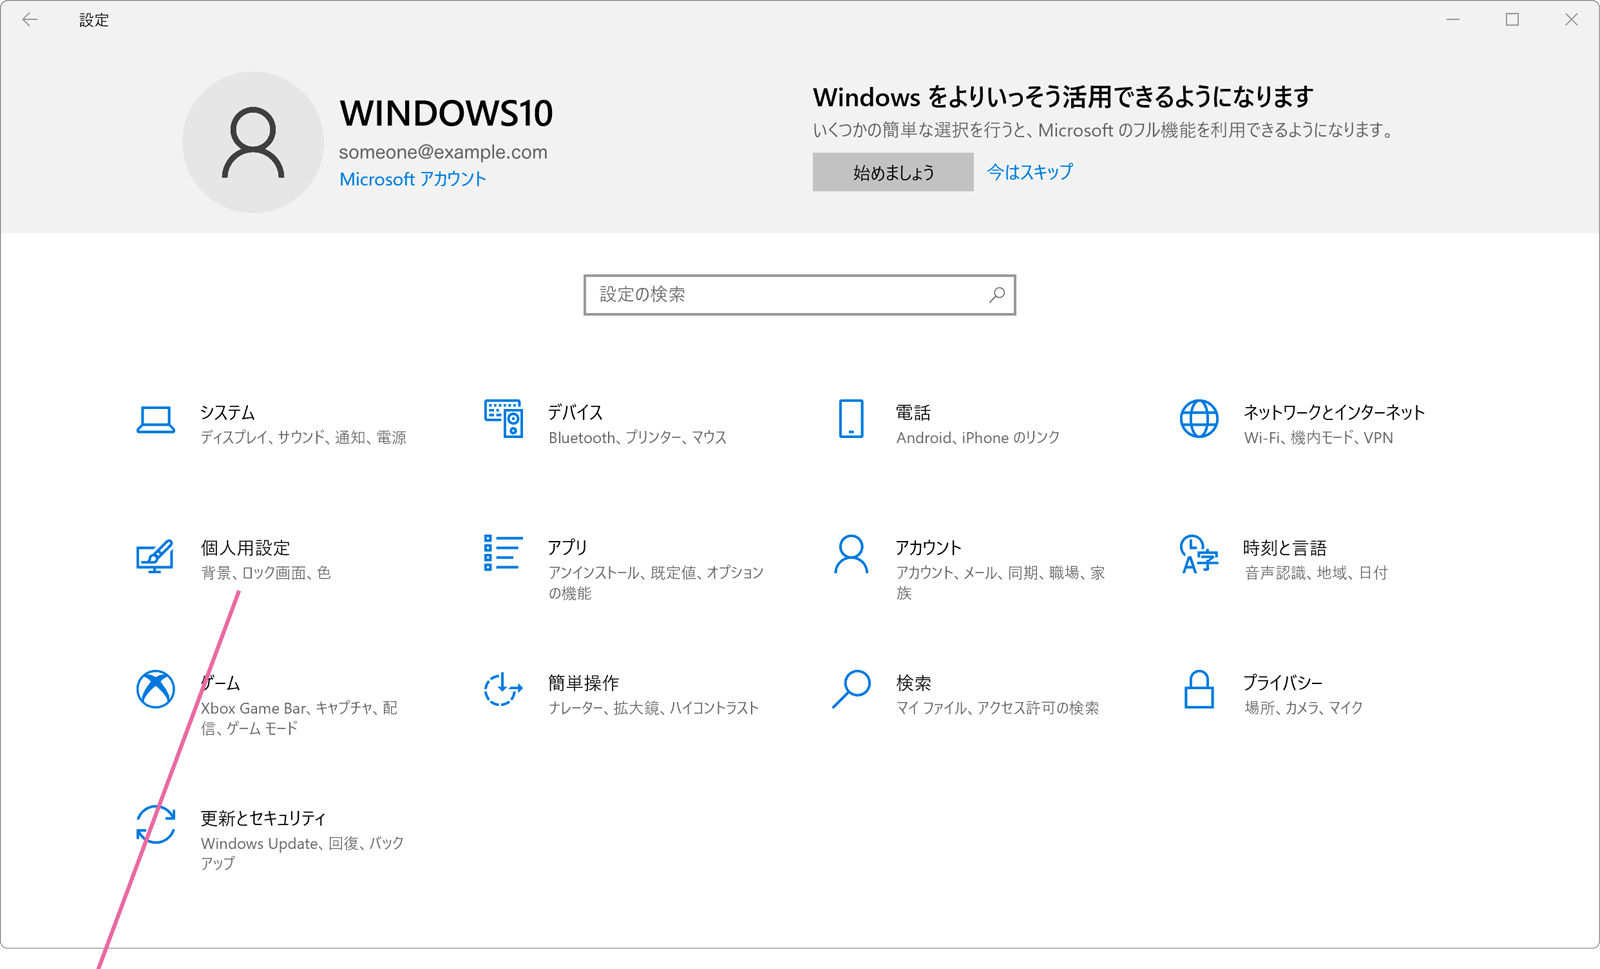Image resolution: width=1600 pixels, height=969 pixels.
Task: Open the アプリ list icon
Action: click(503, 553)
